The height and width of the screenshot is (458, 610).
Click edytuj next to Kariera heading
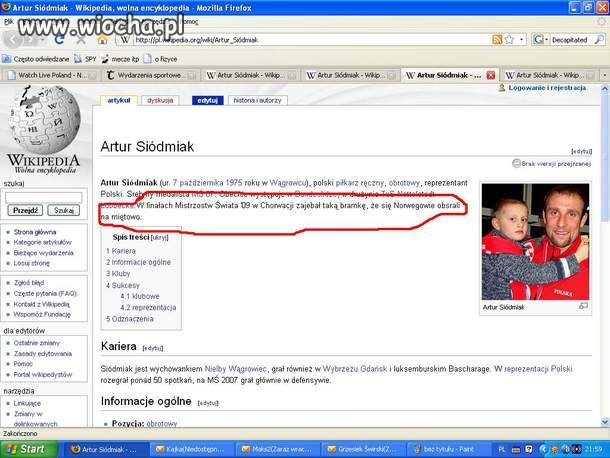pyautogui.click(x=152, y=348)
